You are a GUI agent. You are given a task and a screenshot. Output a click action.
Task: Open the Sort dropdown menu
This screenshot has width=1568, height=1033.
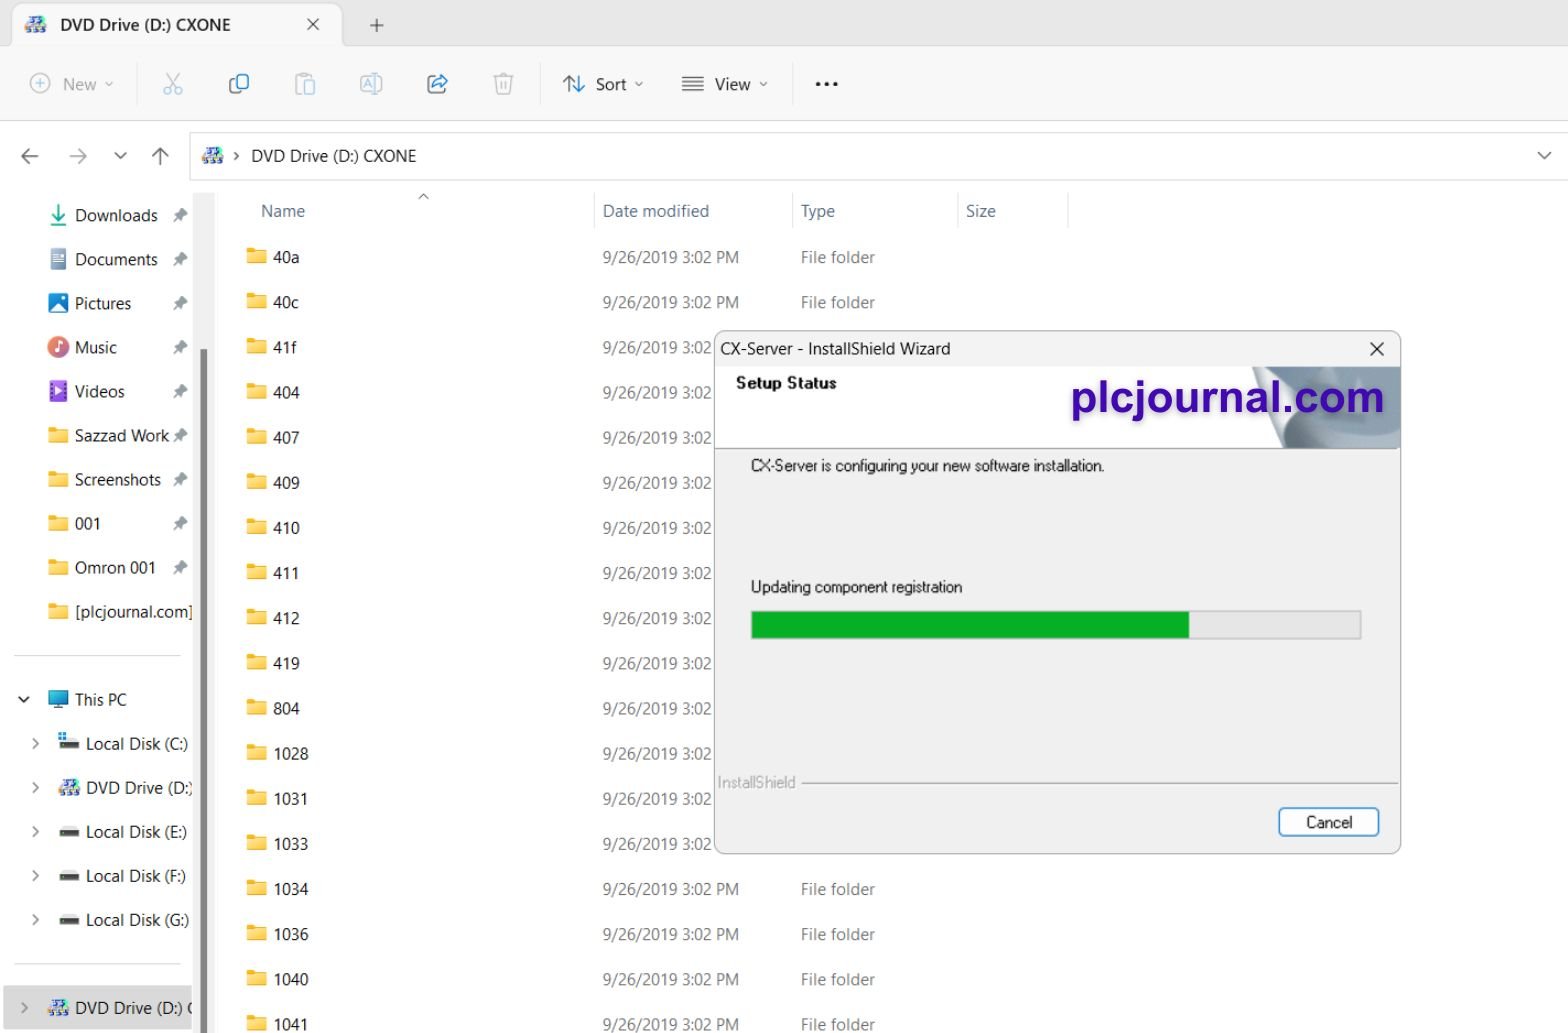pyautogui.click(x=603, y=84)
